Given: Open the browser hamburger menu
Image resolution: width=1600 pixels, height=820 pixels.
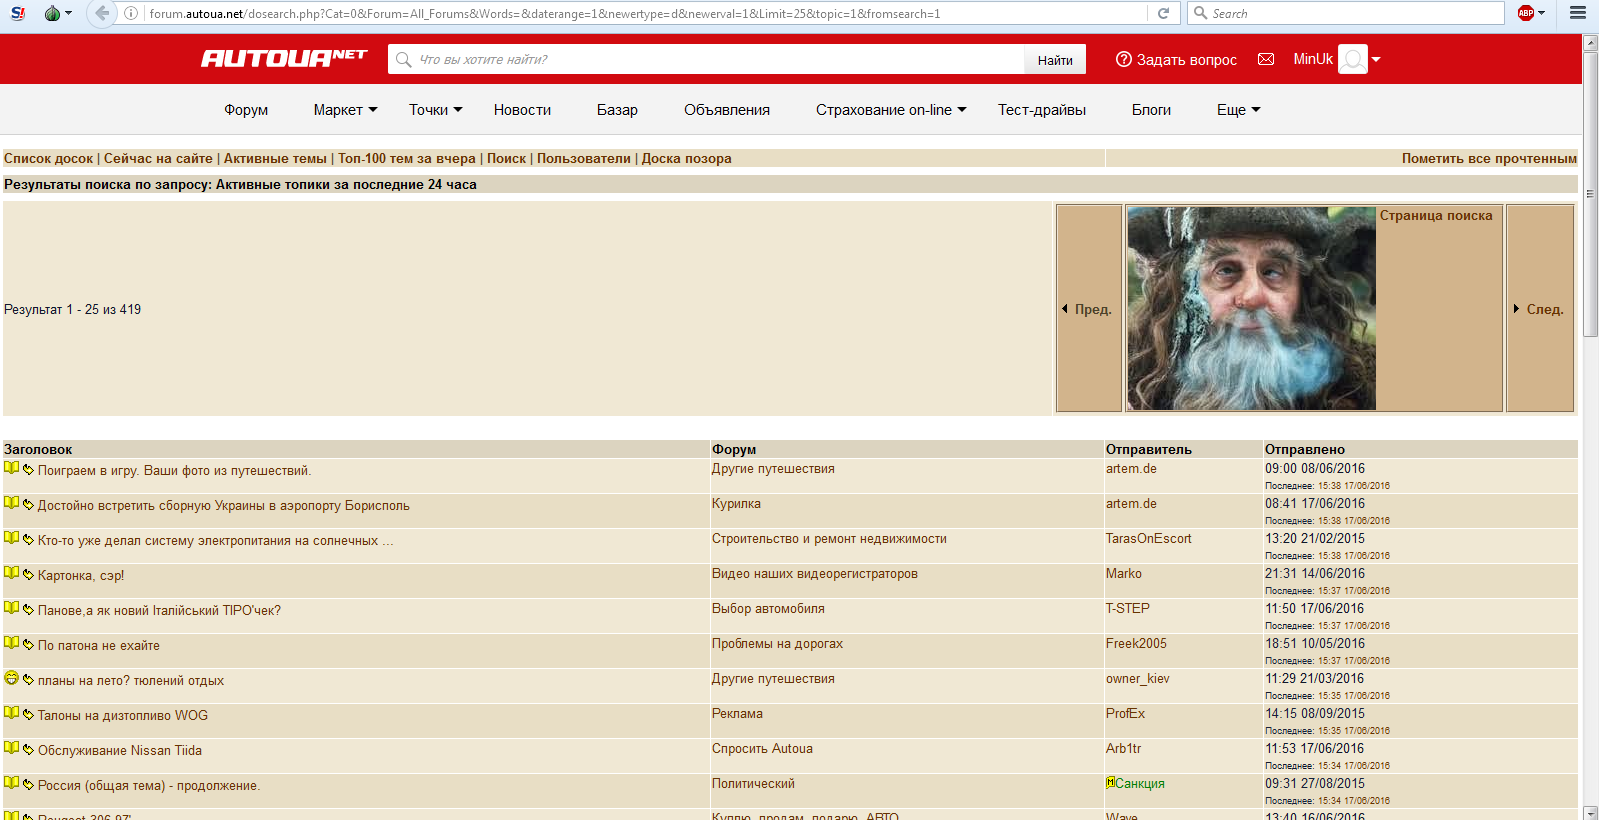Looking at the screenshot, I should pos(1578,13).
